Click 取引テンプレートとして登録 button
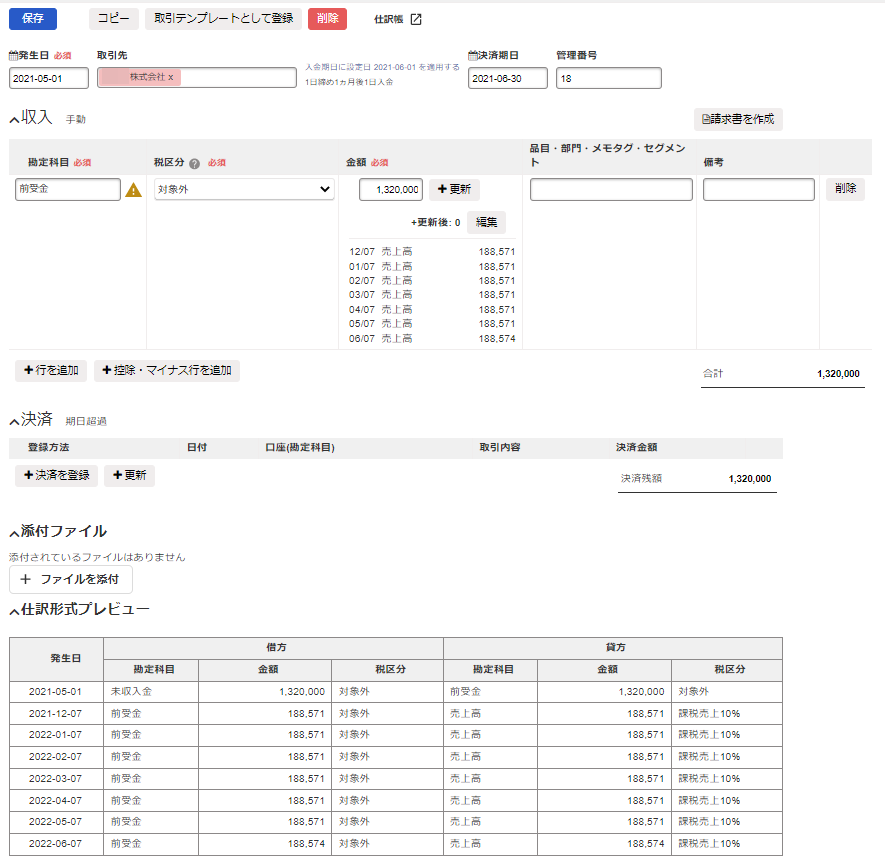885x861 pixels. coord(224,19)
